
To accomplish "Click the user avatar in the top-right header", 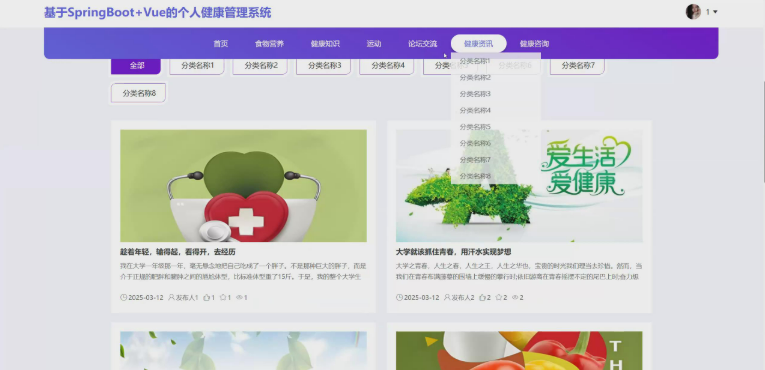I will coord(693,12).
